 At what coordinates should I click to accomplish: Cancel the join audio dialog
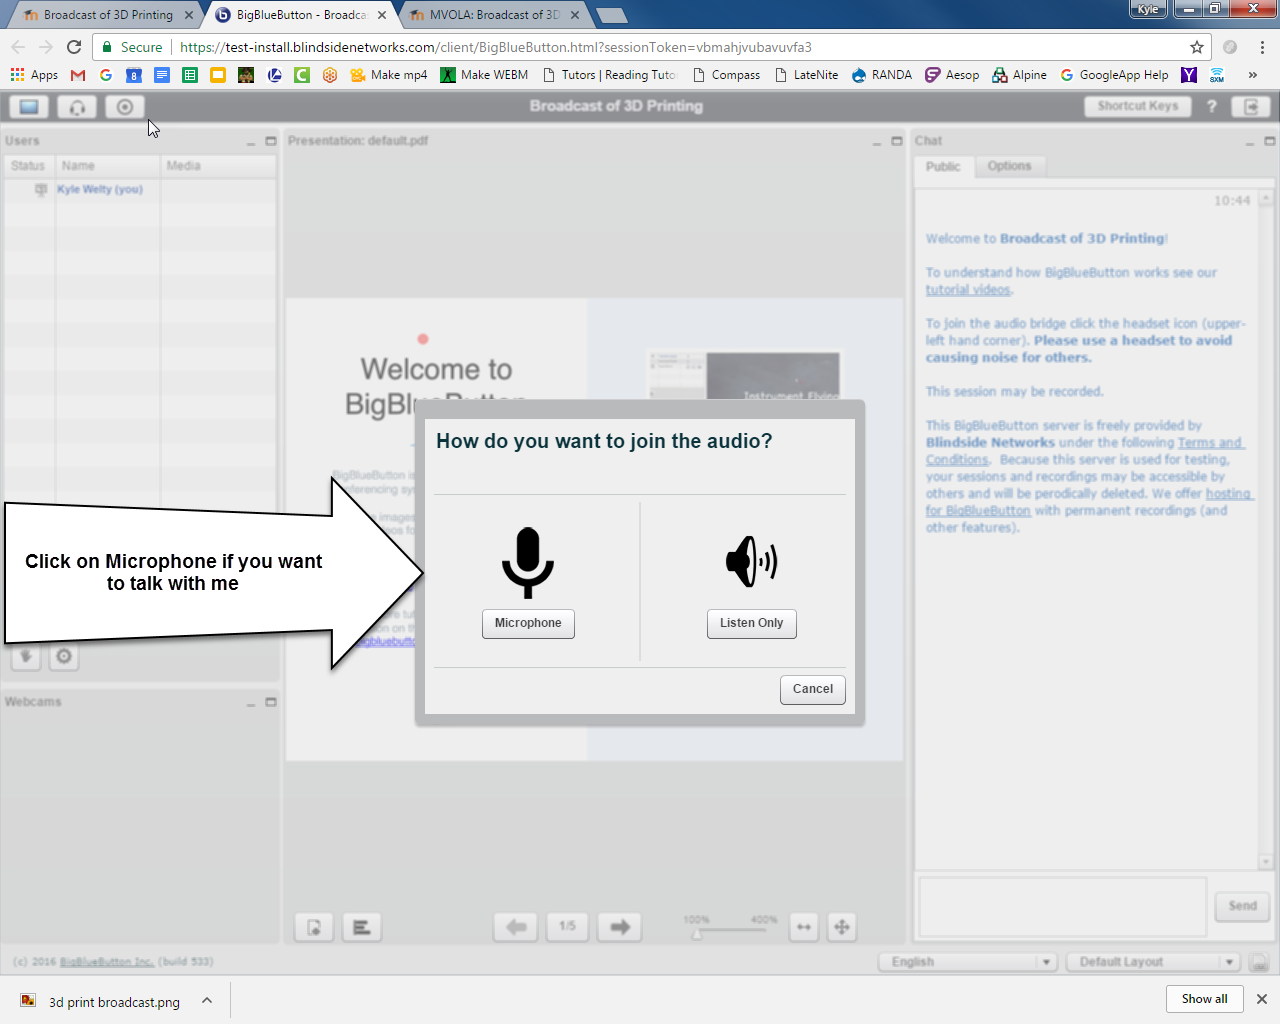click(x=813, y=689)
